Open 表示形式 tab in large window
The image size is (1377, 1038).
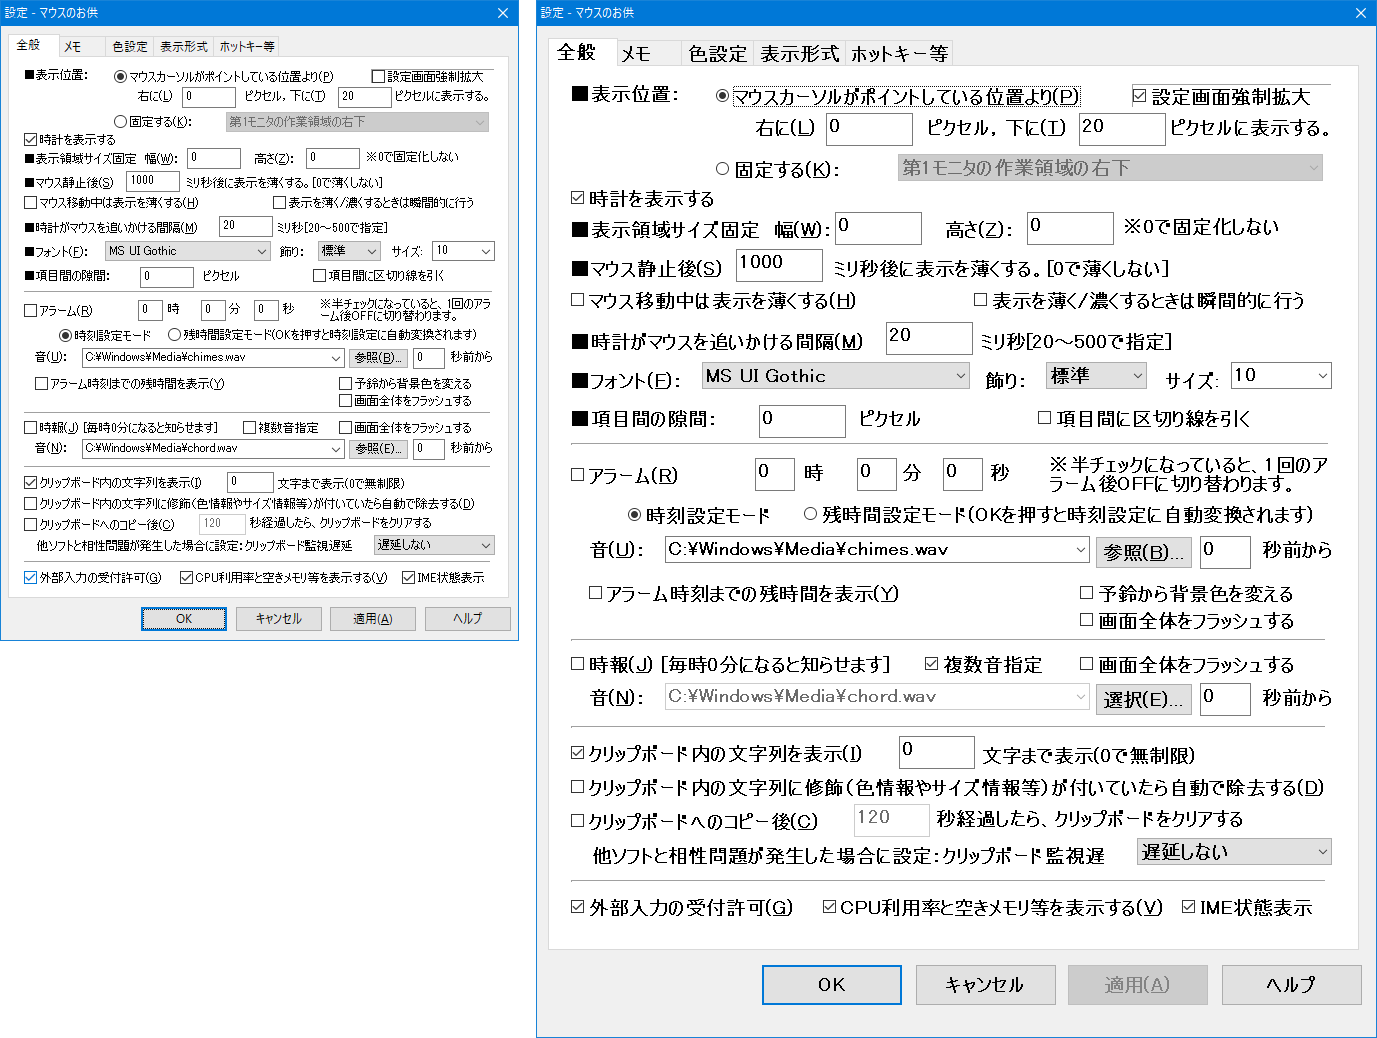pyautogui.click(x=799, y=54)
